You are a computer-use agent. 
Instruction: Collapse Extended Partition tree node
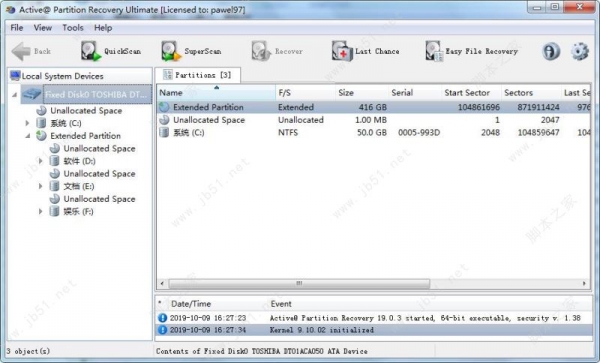click(x=28, y=136)
